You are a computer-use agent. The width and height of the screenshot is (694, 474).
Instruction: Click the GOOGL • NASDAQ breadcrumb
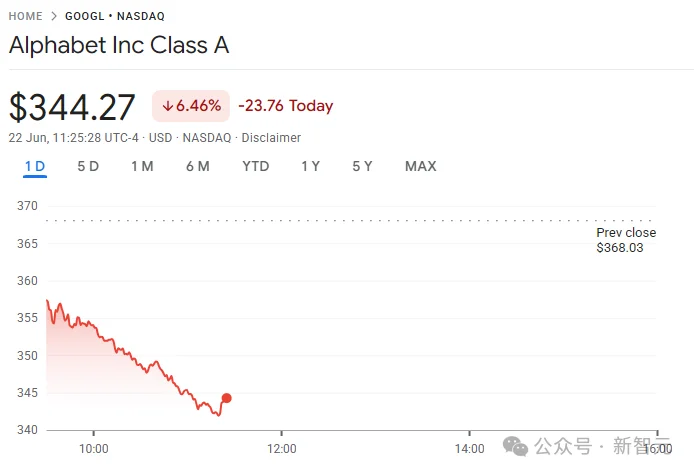coord(115,16)
